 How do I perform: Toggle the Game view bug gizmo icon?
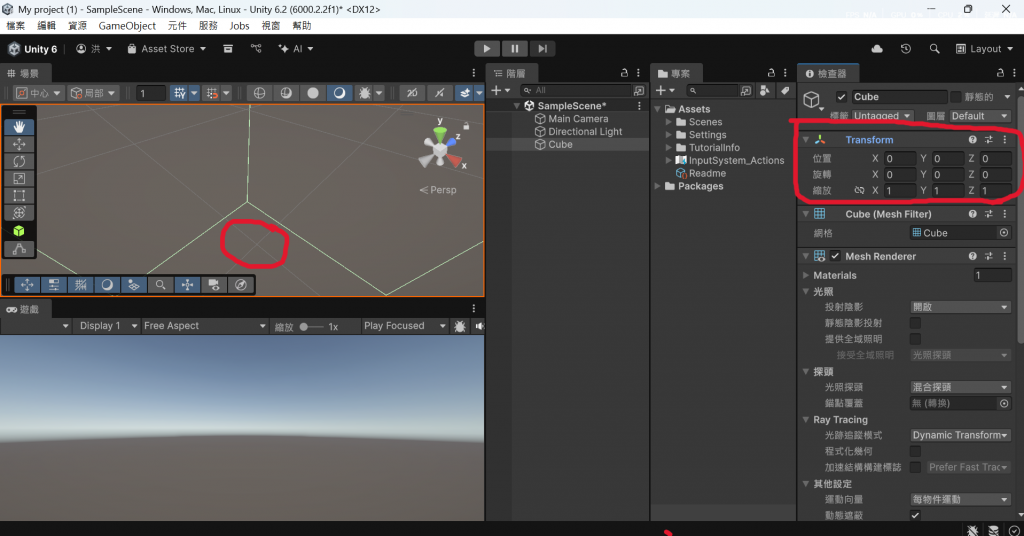460,326
